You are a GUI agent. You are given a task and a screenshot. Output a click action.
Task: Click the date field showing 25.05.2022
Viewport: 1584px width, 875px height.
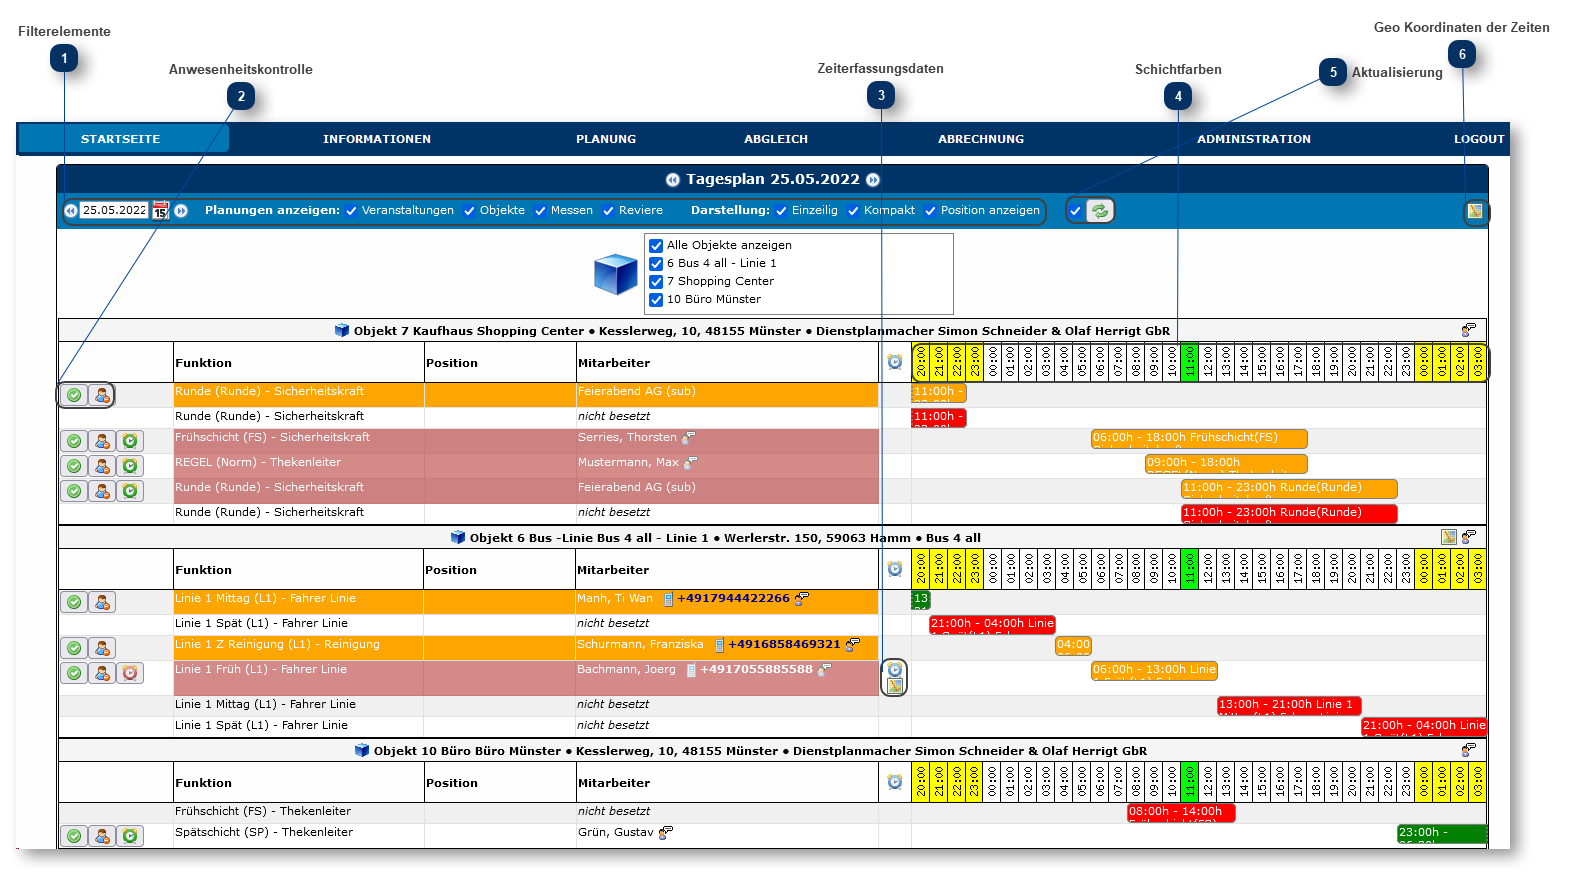(114, 210)
